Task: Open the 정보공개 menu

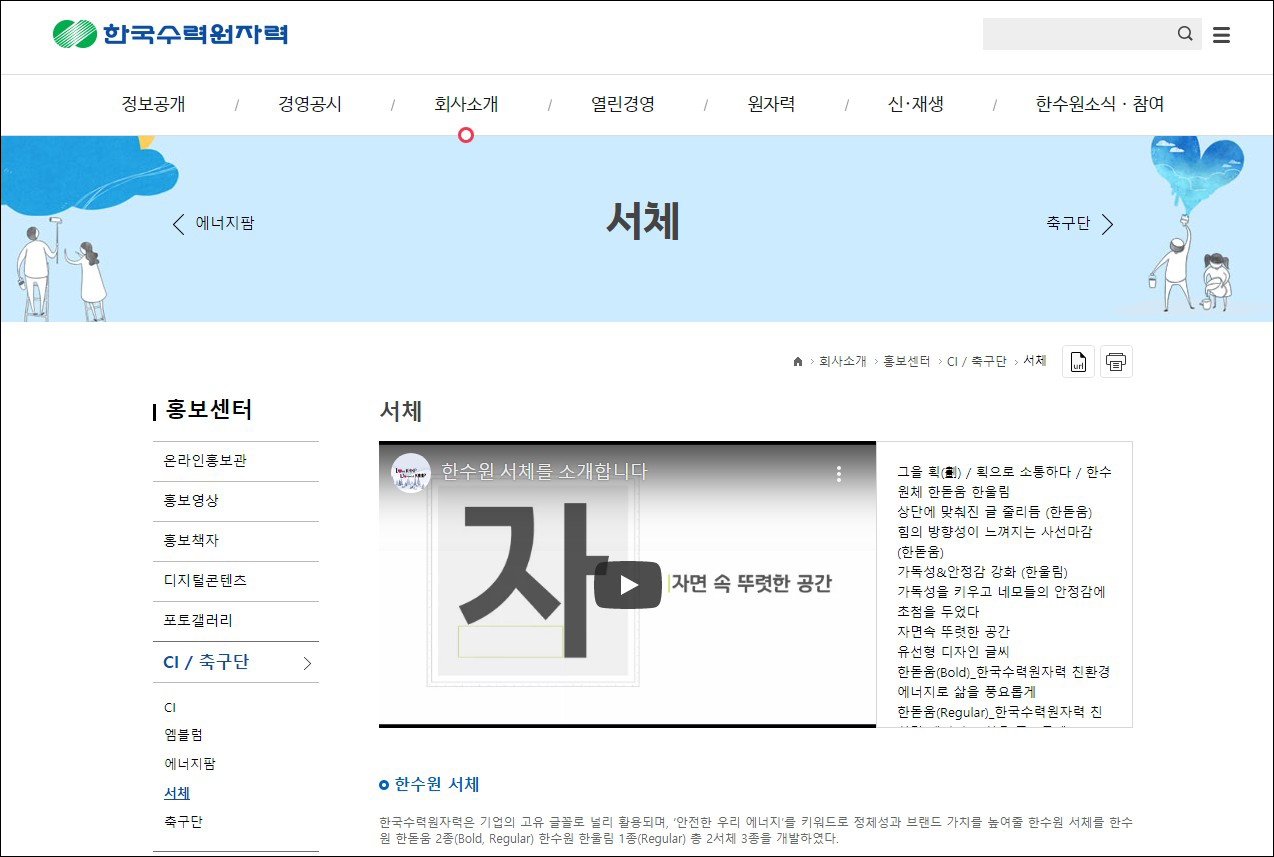Action: (153, 104)
